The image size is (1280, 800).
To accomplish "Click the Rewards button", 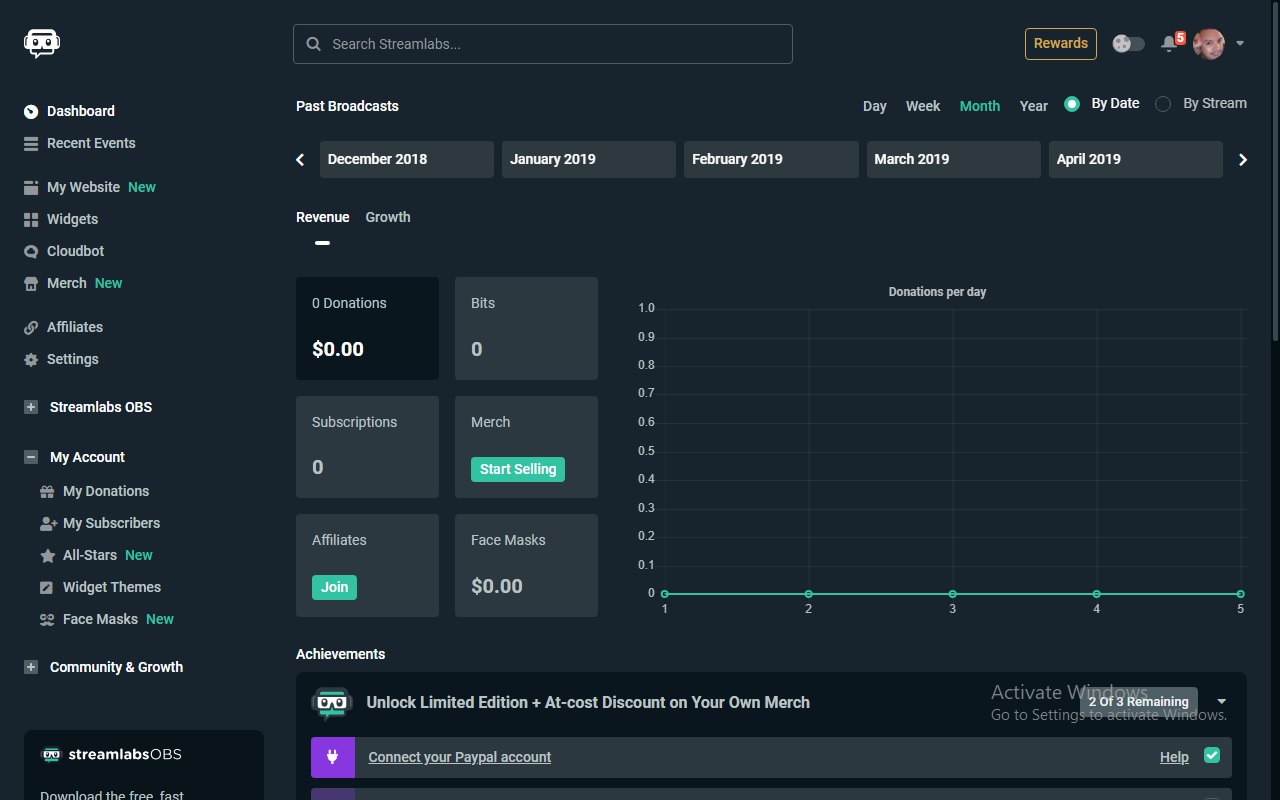I will point(1060,44).
